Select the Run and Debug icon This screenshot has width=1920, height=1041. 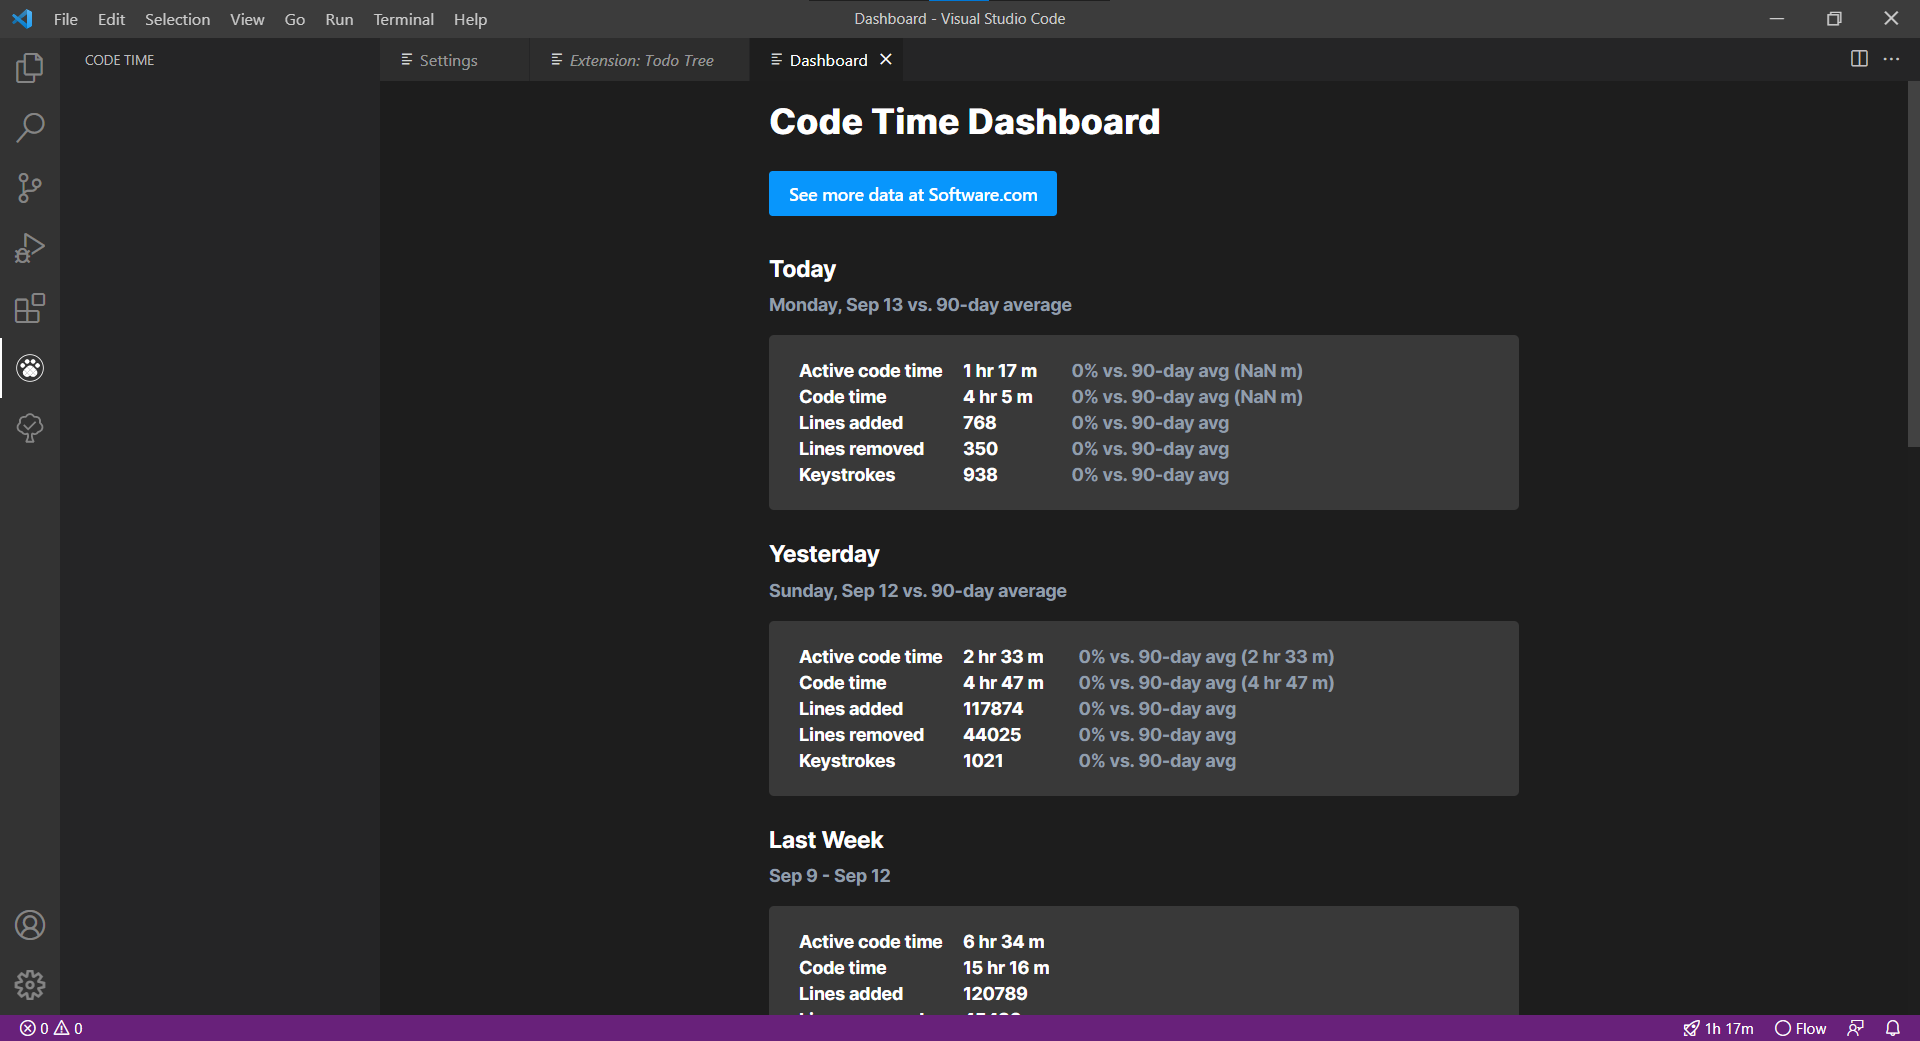pyautogui.click(x=30, y=248)
